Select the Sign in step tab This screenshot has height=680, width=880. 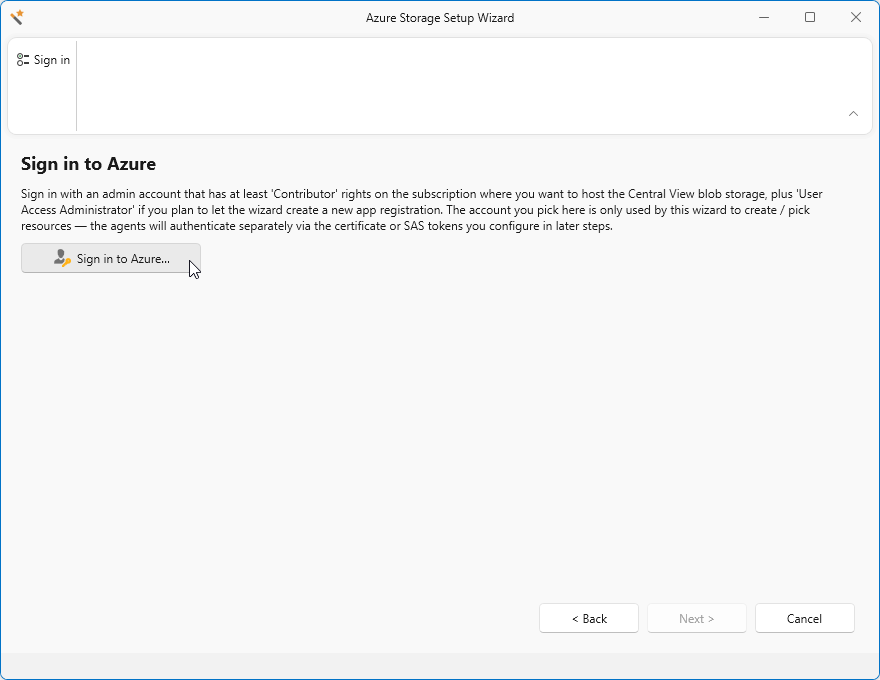[43, 59]
